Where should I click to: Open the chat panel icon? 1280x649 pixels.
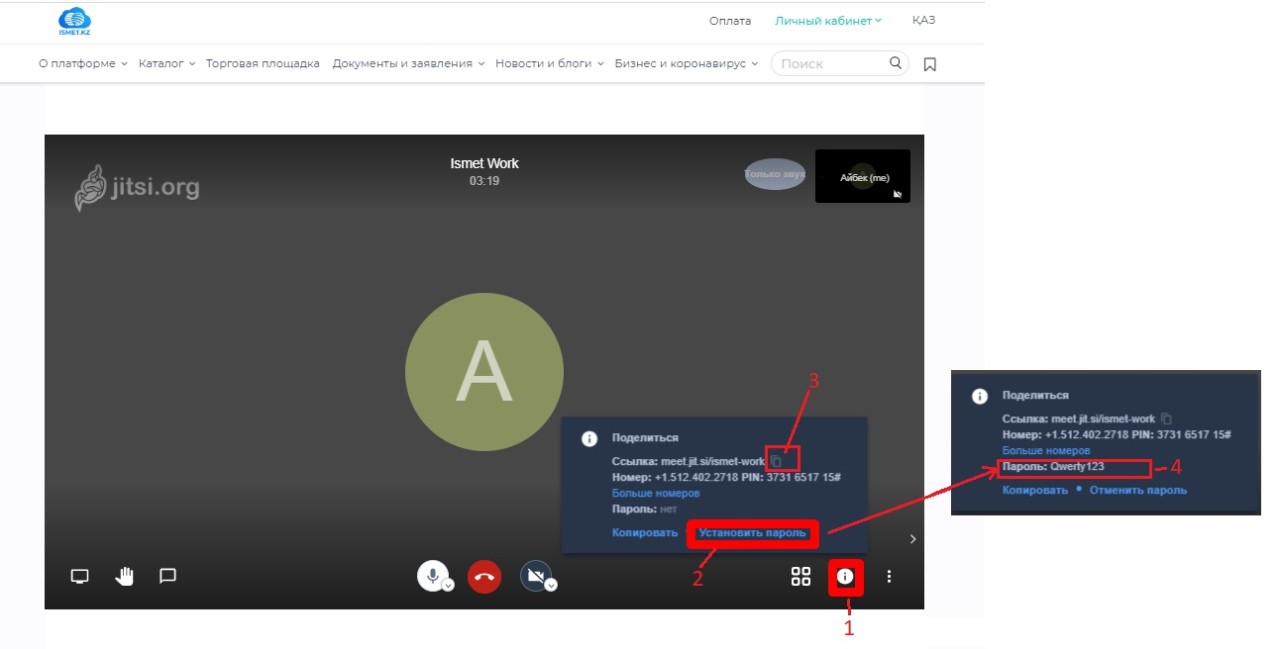point(168,576)
